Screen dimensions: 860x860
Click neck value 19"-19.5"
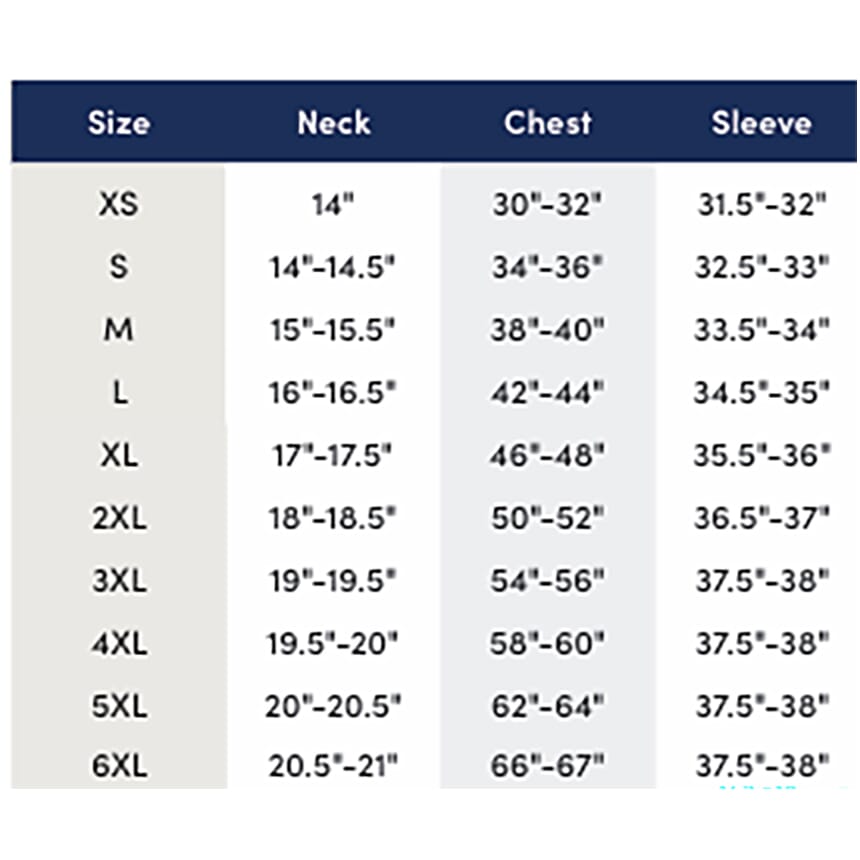pos(332,581)
